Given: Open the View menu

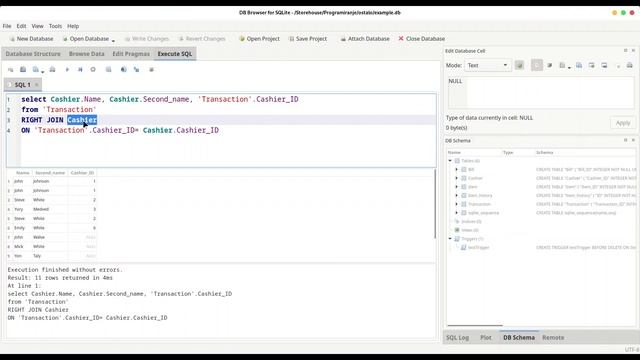Looking at the screenshot, I should pos(37,26).
